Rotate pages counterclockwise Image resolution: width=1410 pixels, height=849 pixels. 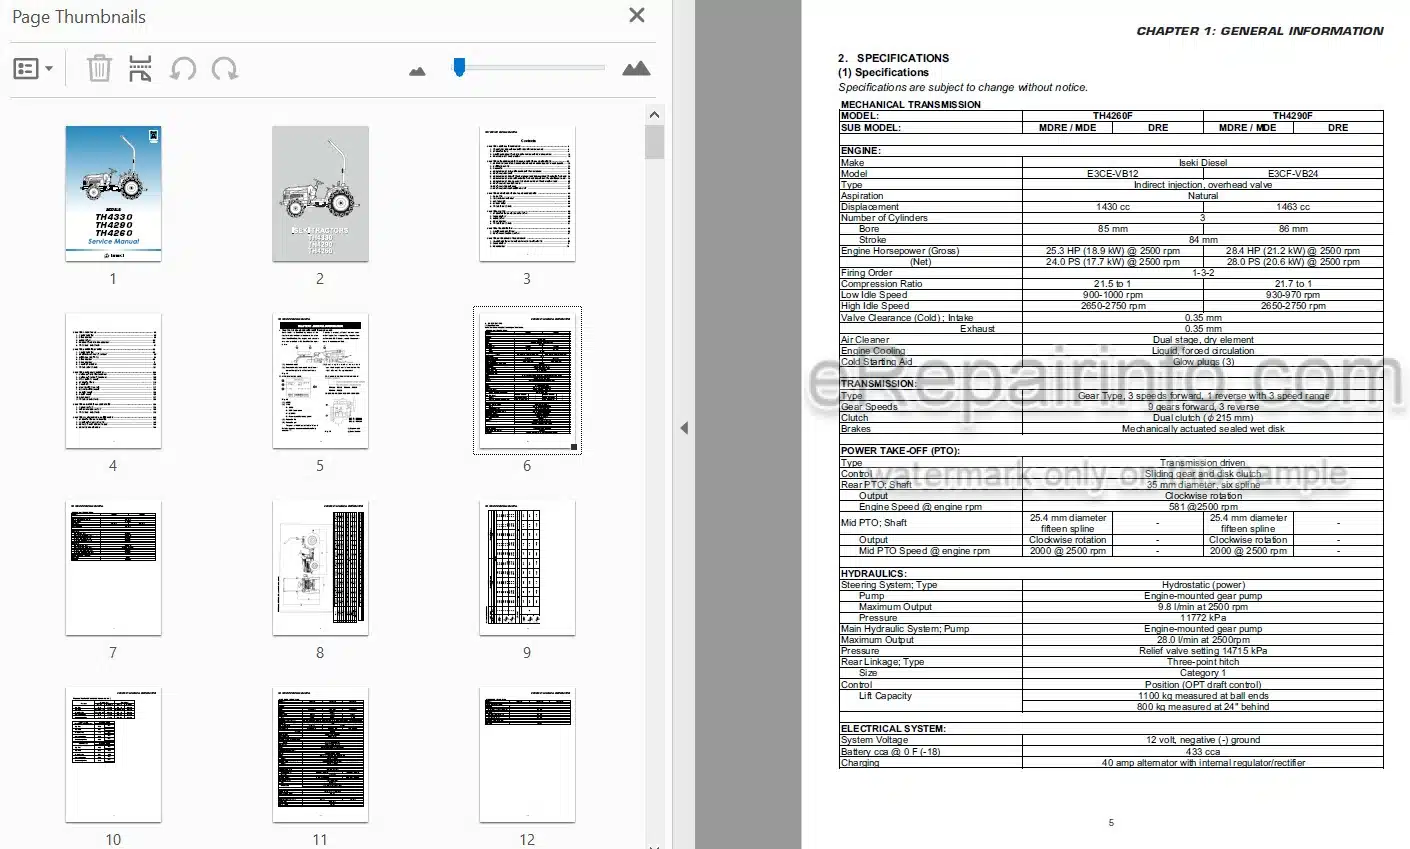[x=183, y=69]
